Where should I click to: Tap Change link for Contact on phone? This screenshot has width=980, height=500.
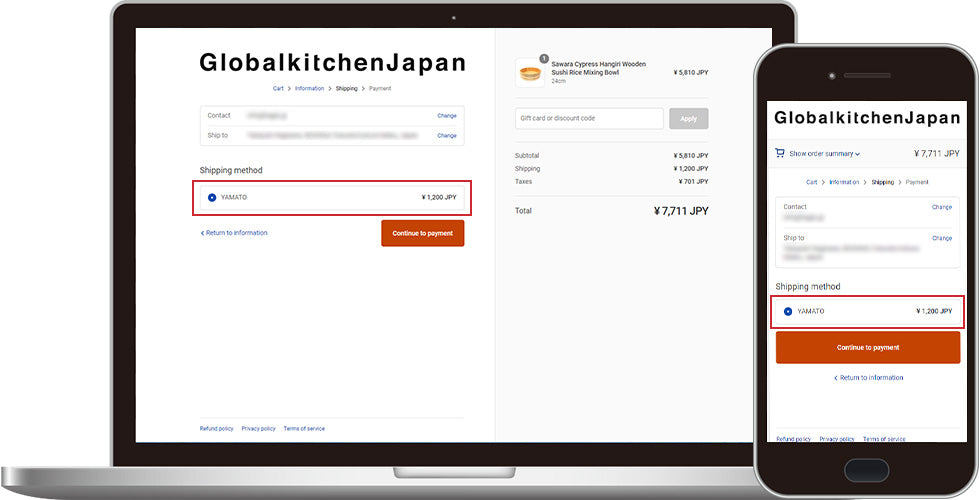click(942, 207)
